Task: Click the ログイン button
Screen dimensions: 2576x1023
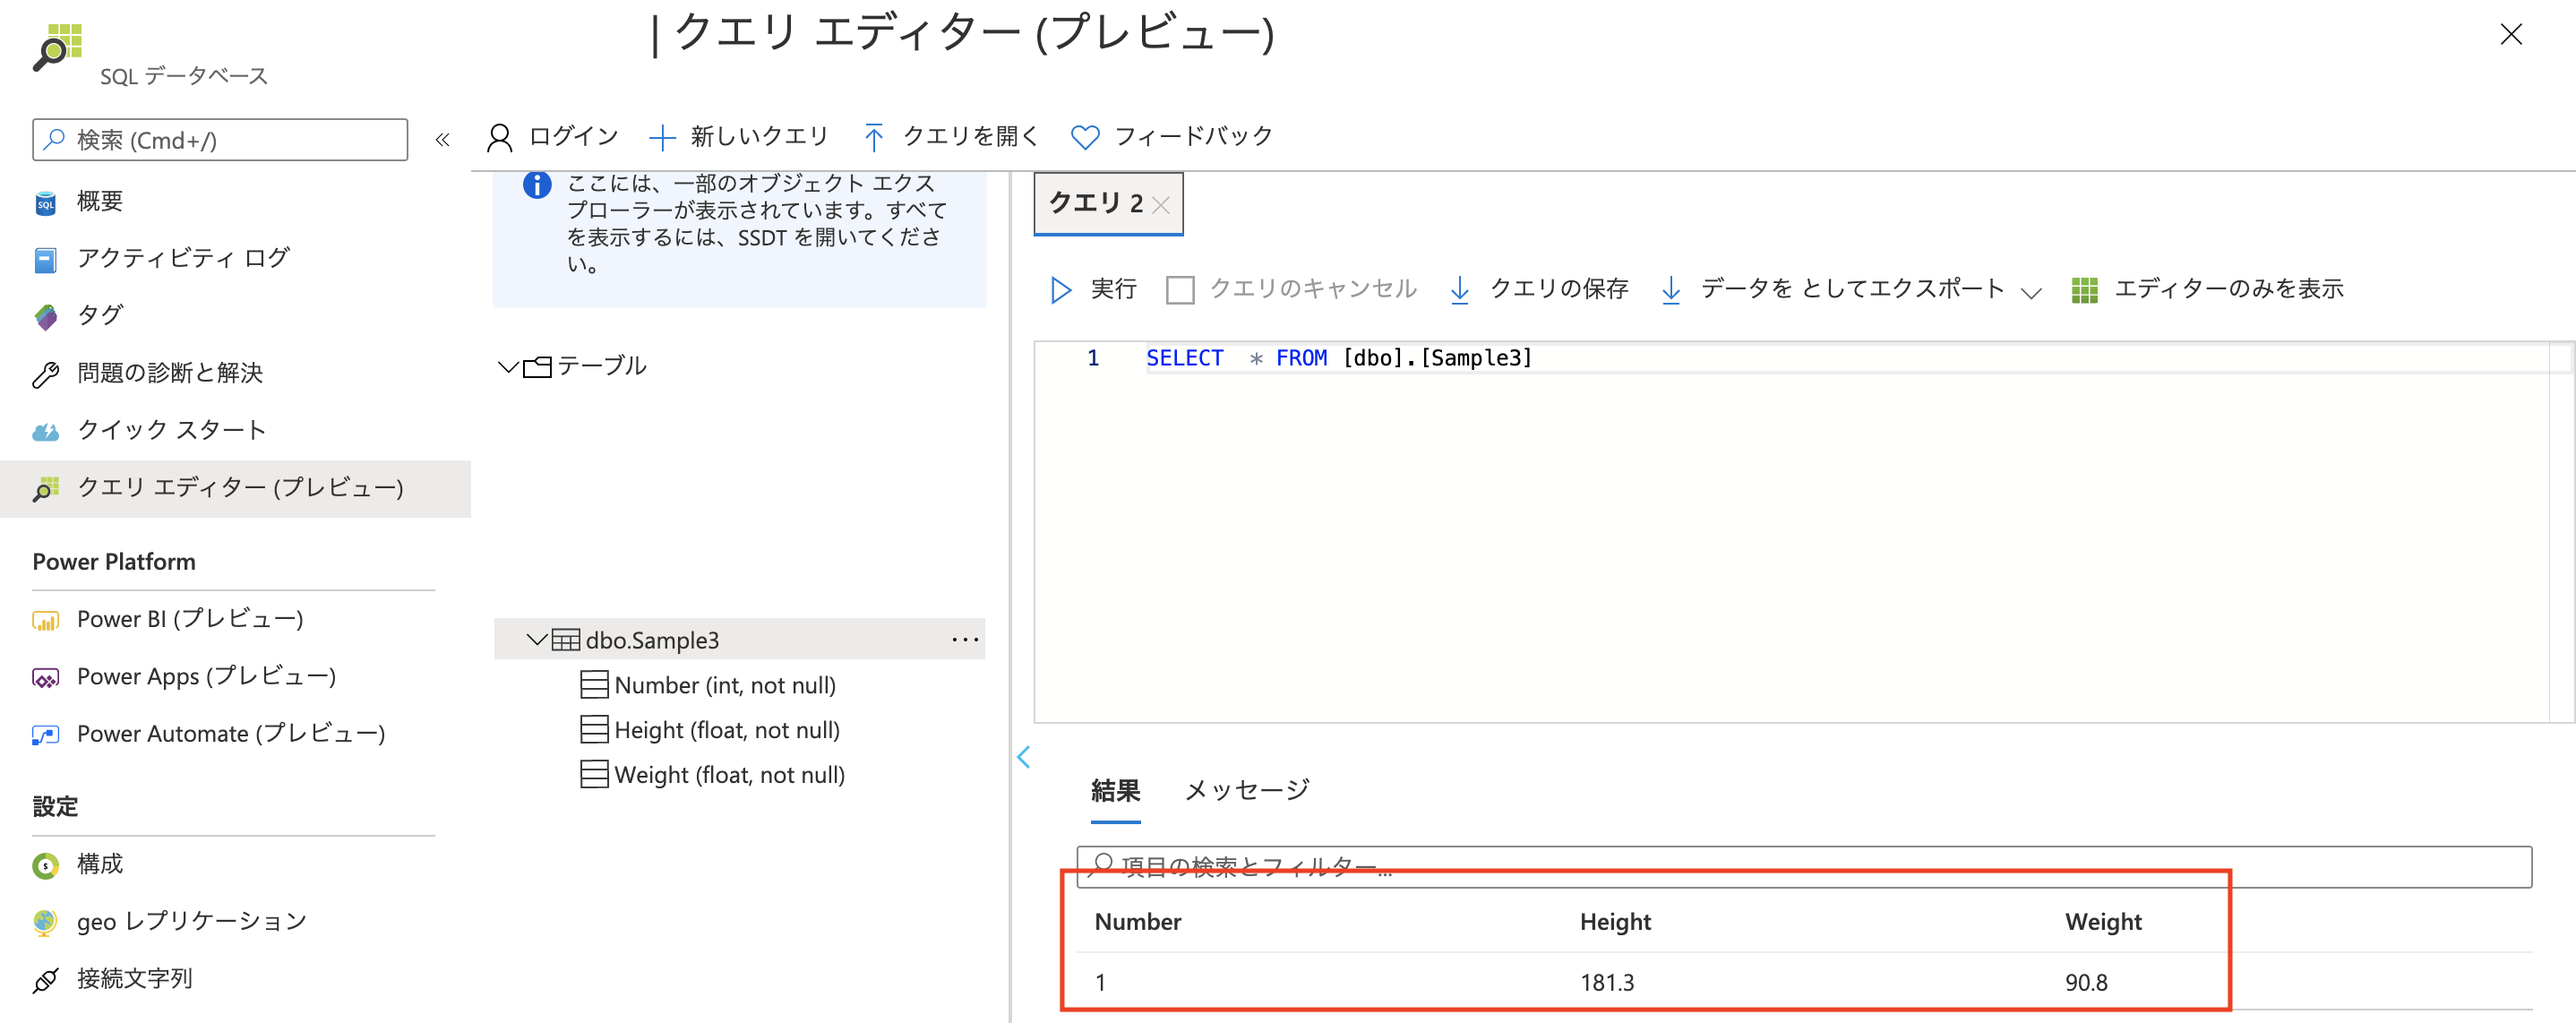Action: pos(552,137)
